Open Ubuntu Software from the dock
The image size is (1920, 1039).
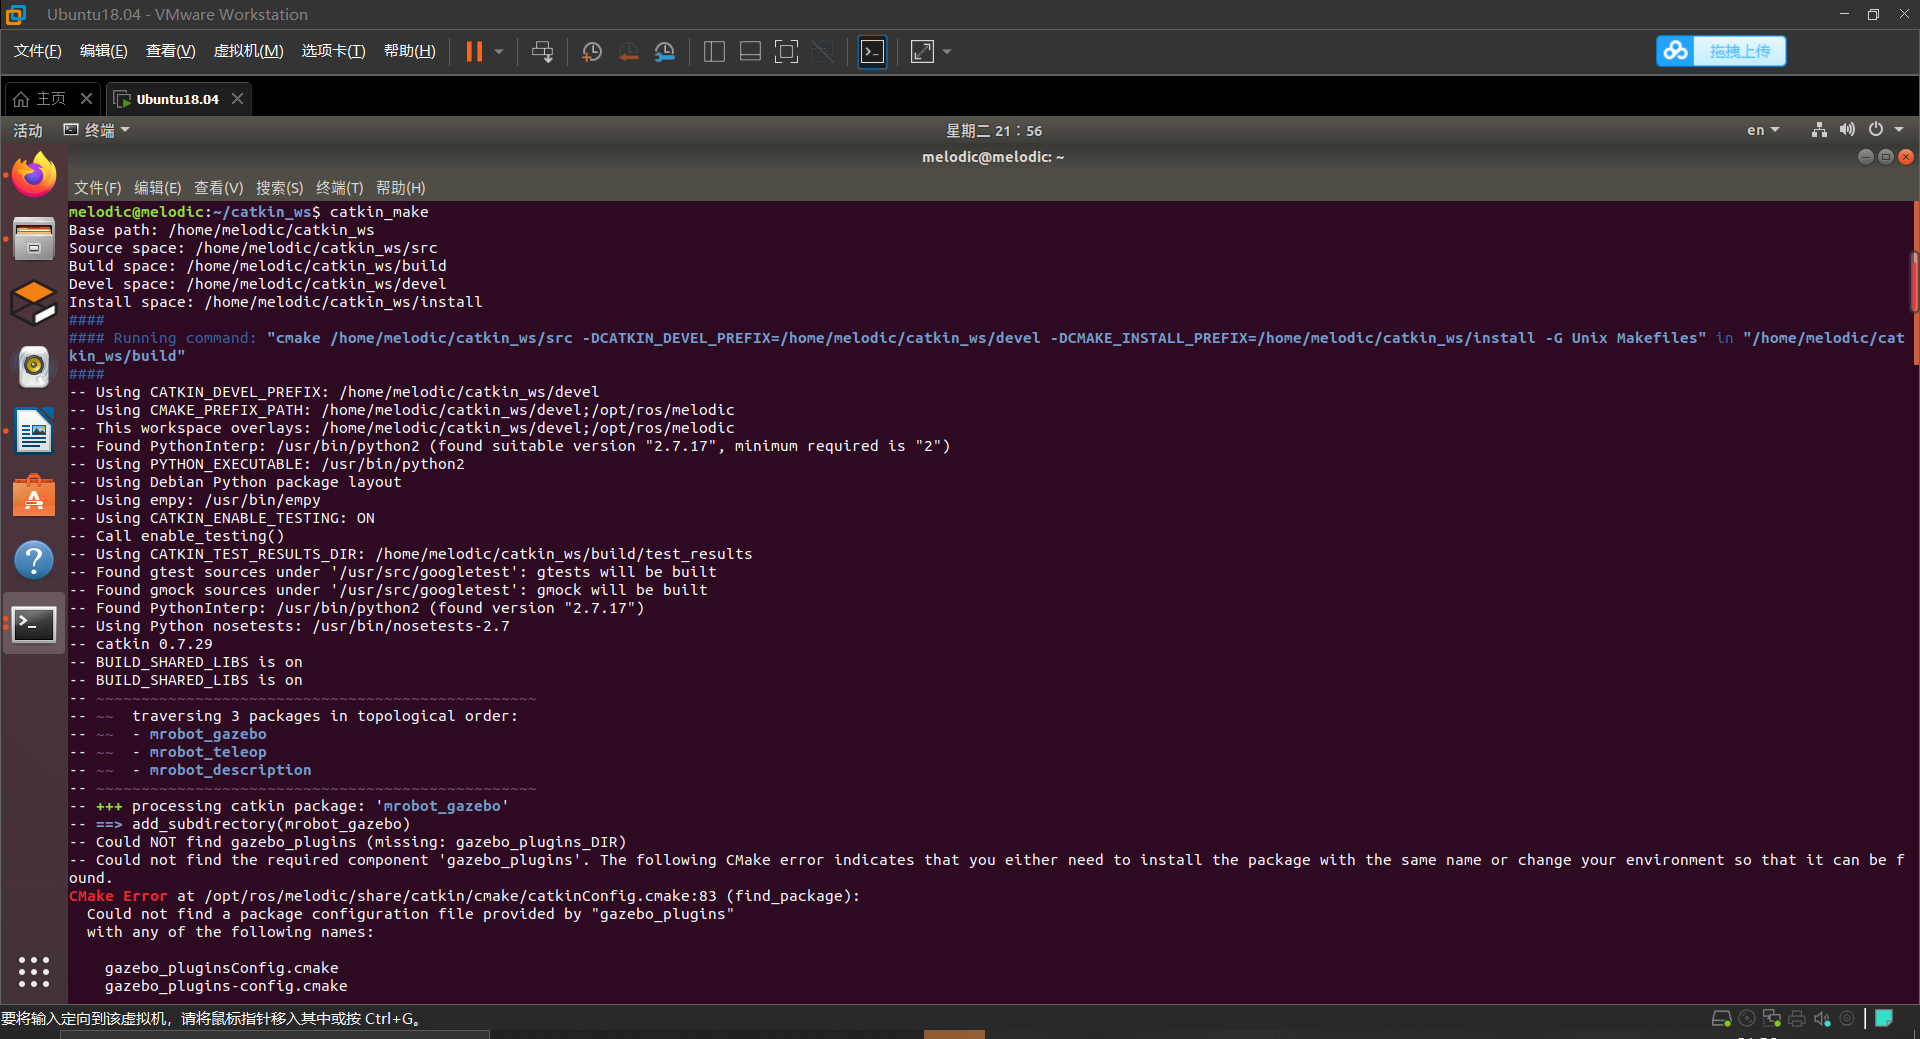point(34,496)
